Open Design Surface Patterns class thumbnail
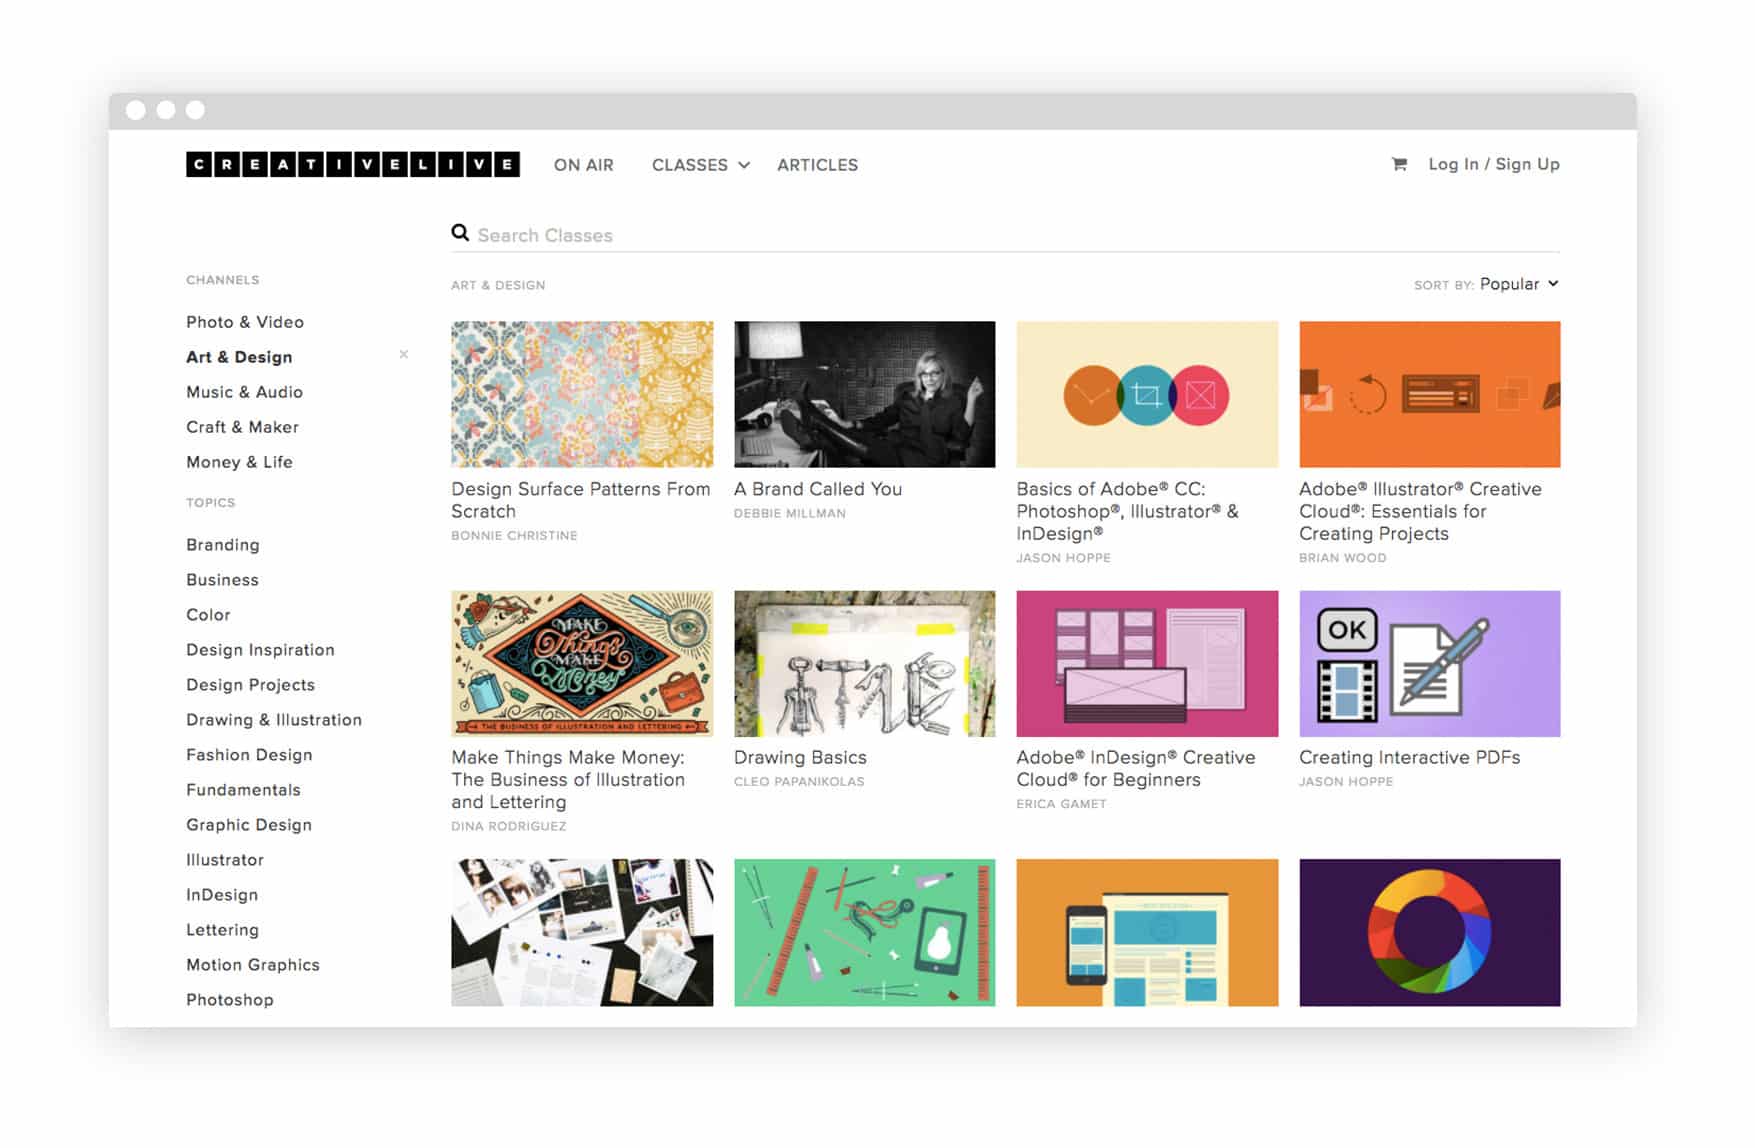The height and width of the screenshot is (1148, 1755). click(x=582, y=394)
